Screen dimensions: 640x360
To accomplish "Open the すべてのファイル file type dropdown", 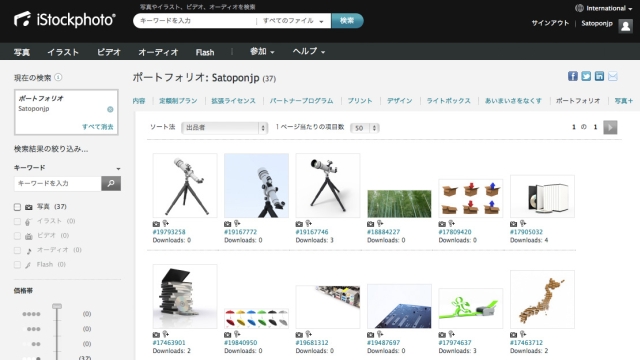I will pyautogui.click(x=293, y=21).
